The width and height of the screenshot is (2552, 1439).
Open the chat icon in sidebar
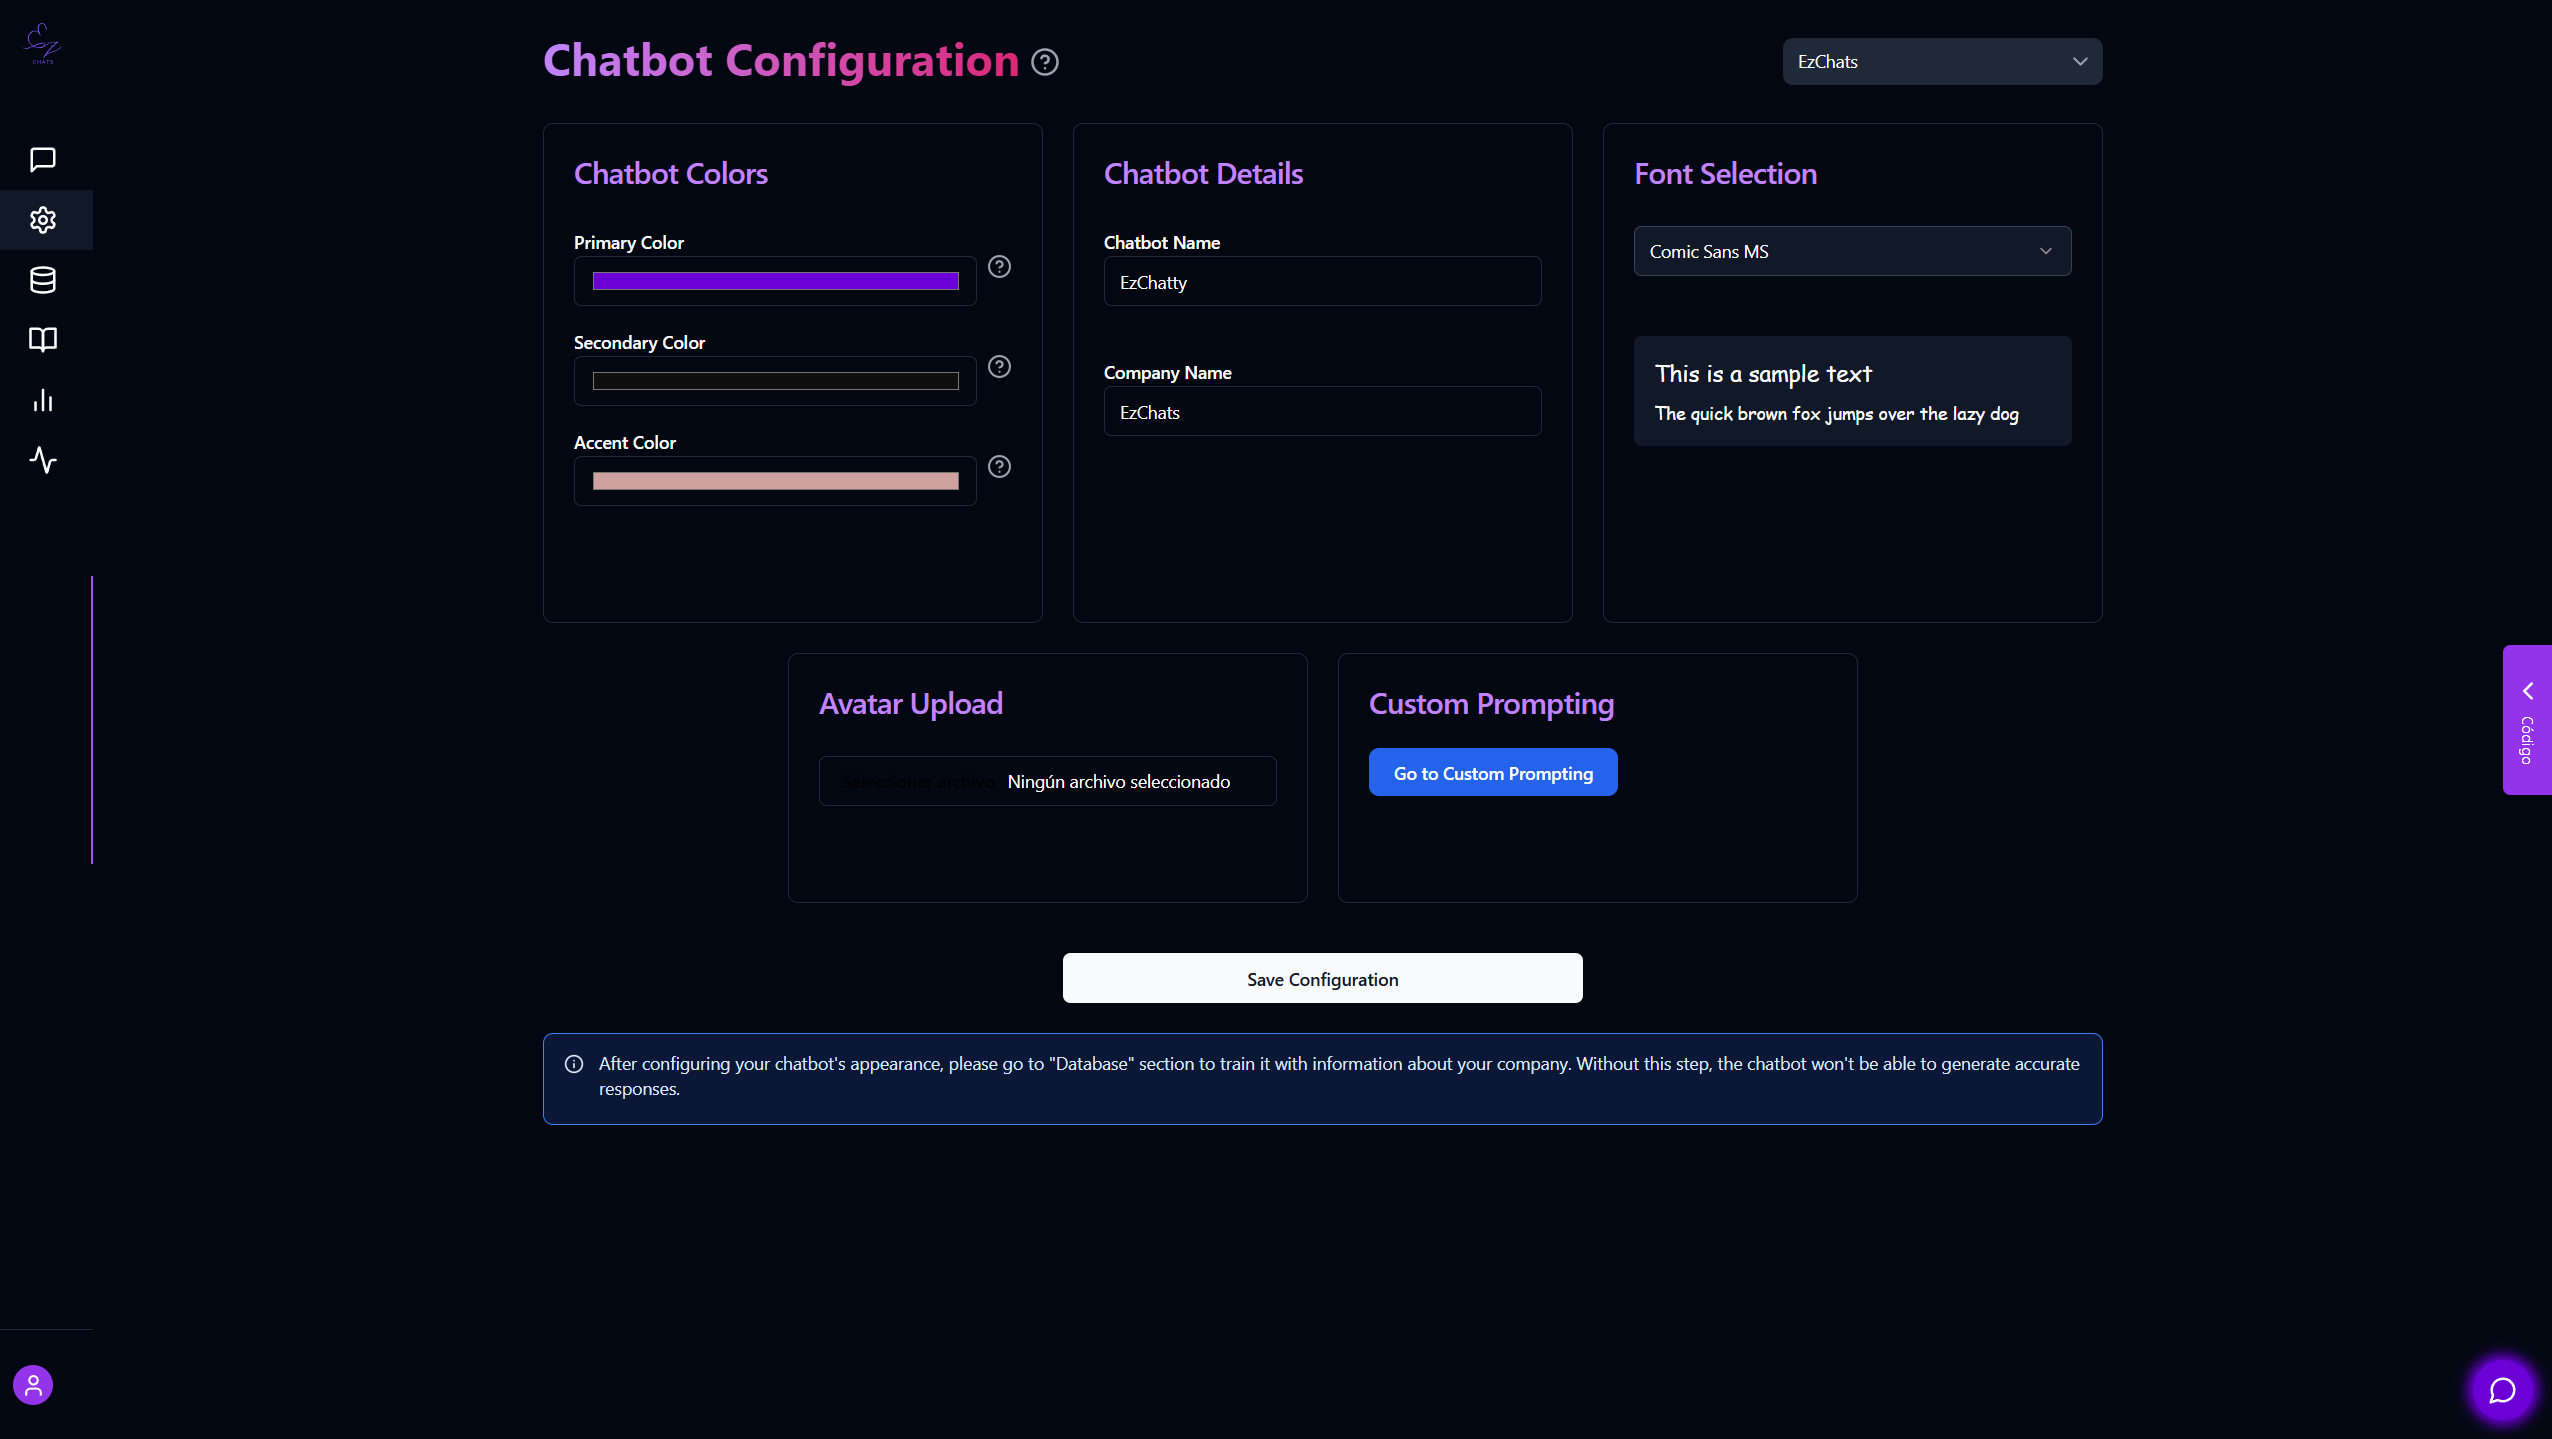[43, 160]
